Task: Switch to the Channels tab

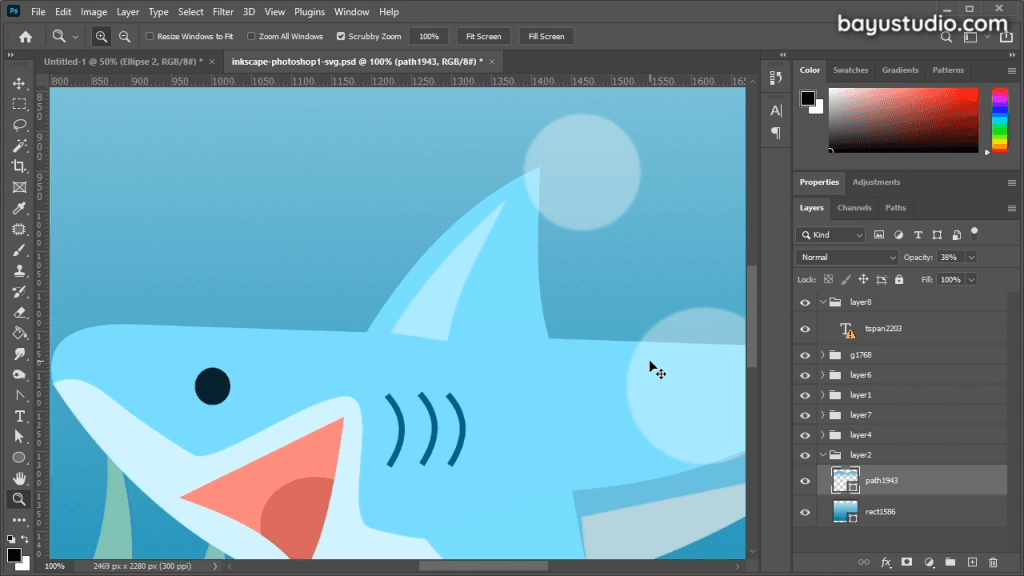Action: [x=854, y=208]
